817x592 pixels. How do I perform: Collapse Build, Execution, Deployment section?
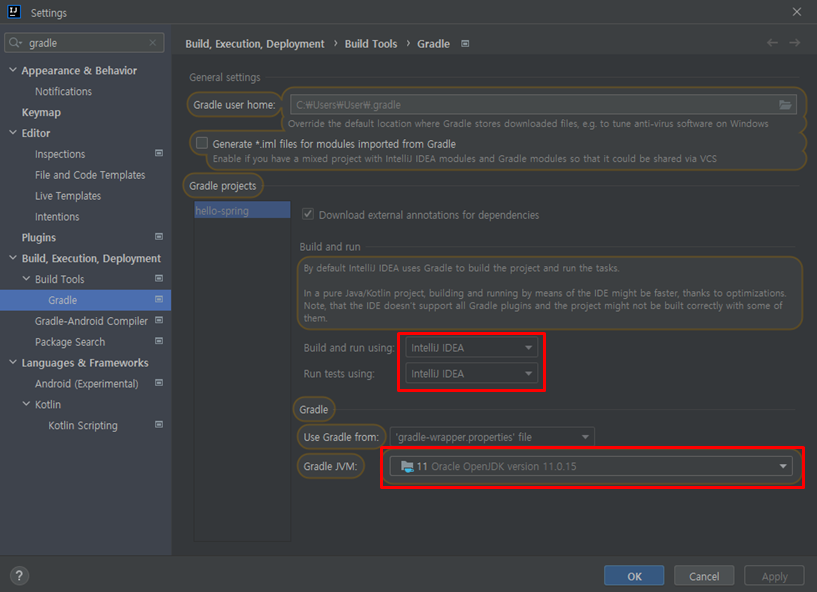[13, 257]
